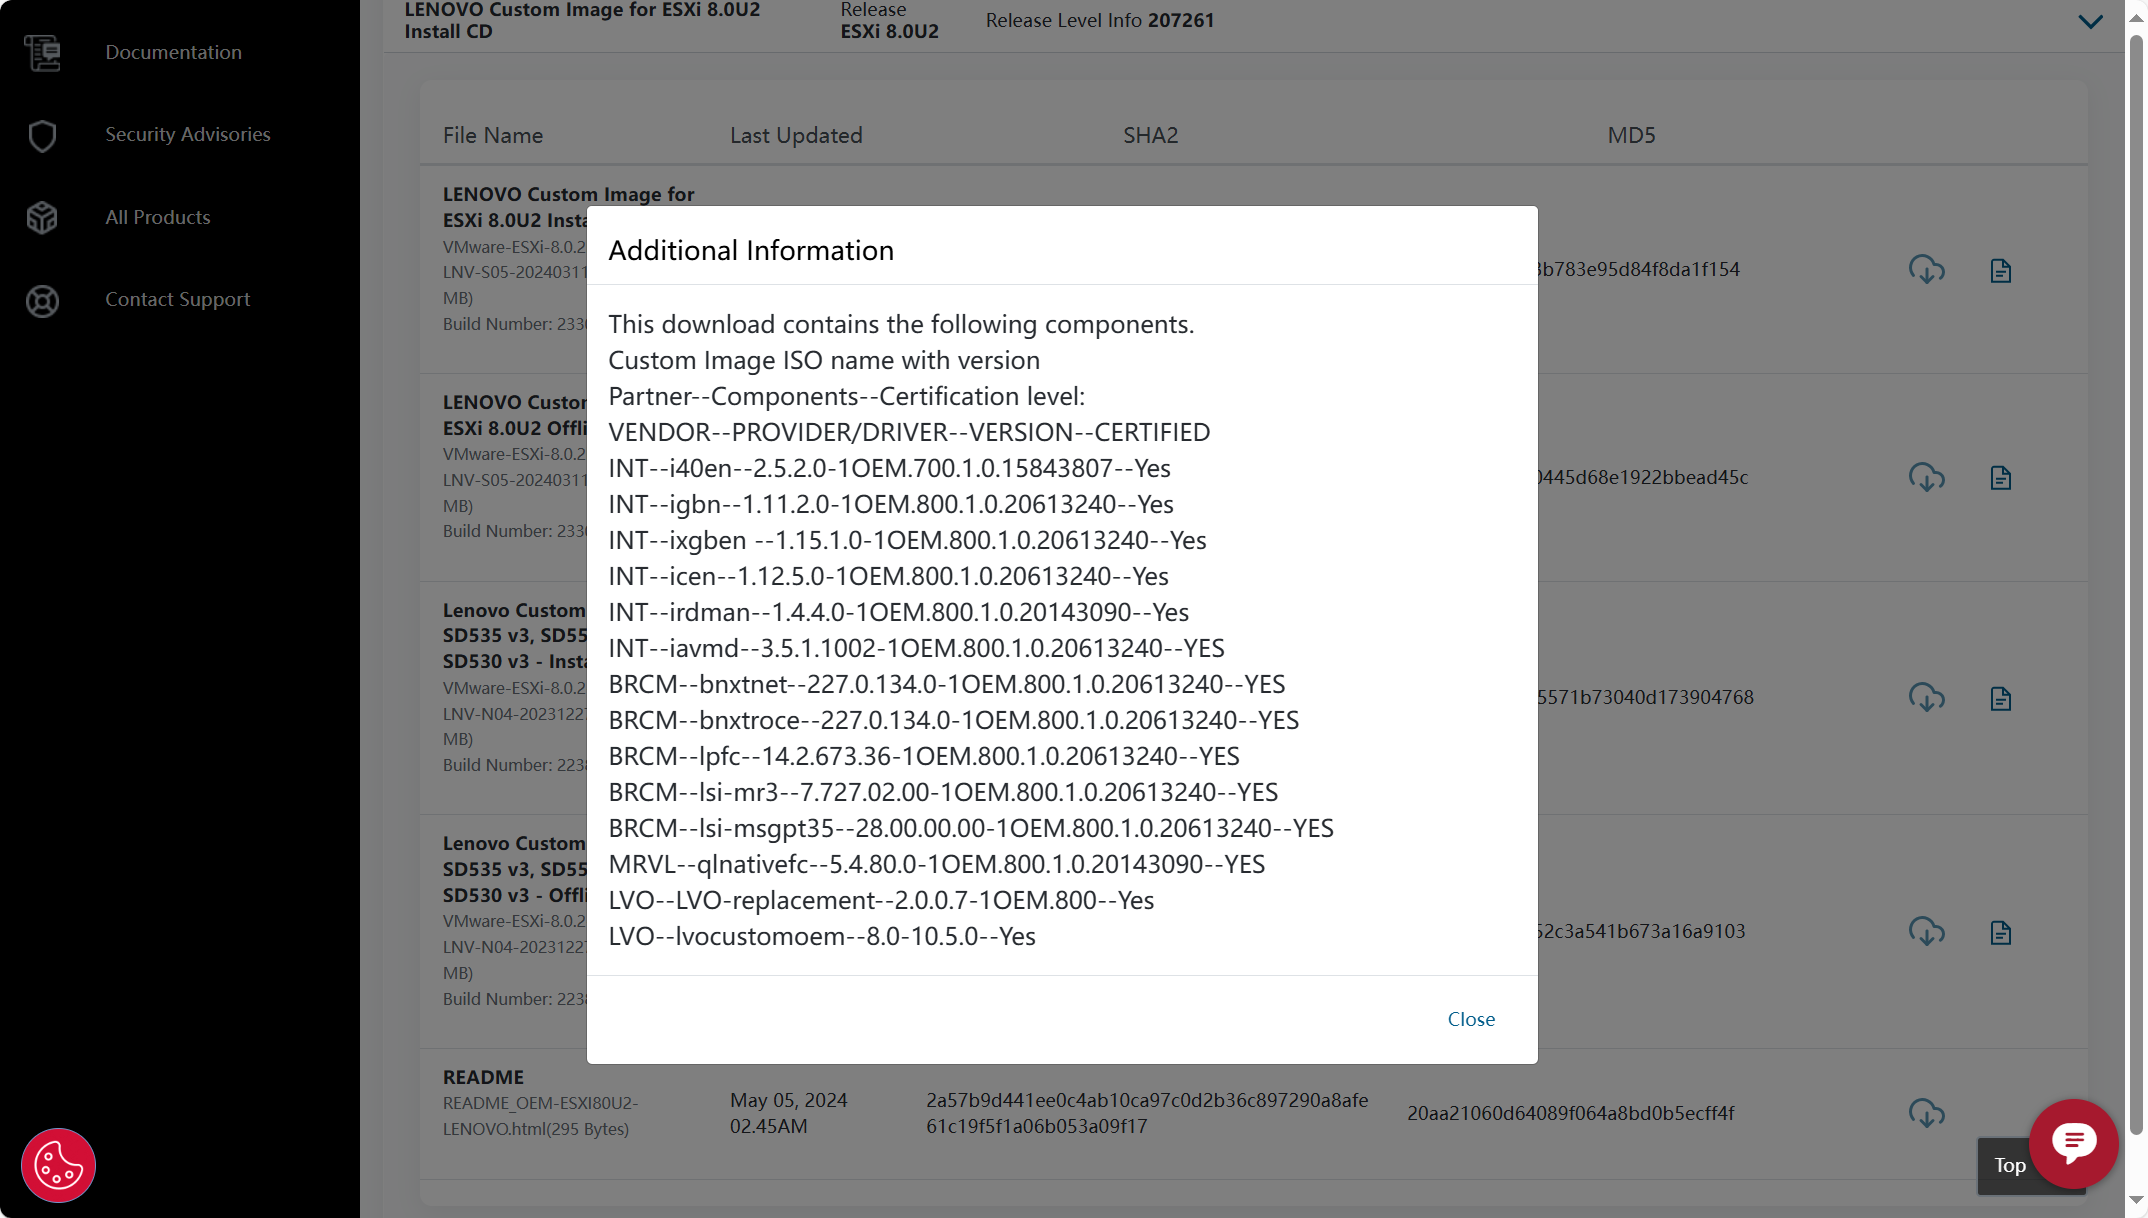This screenshot has width=2148, height=1218.
Task: Click the Documentation icon
Action: pyautogui.click(x=42, y=52)
